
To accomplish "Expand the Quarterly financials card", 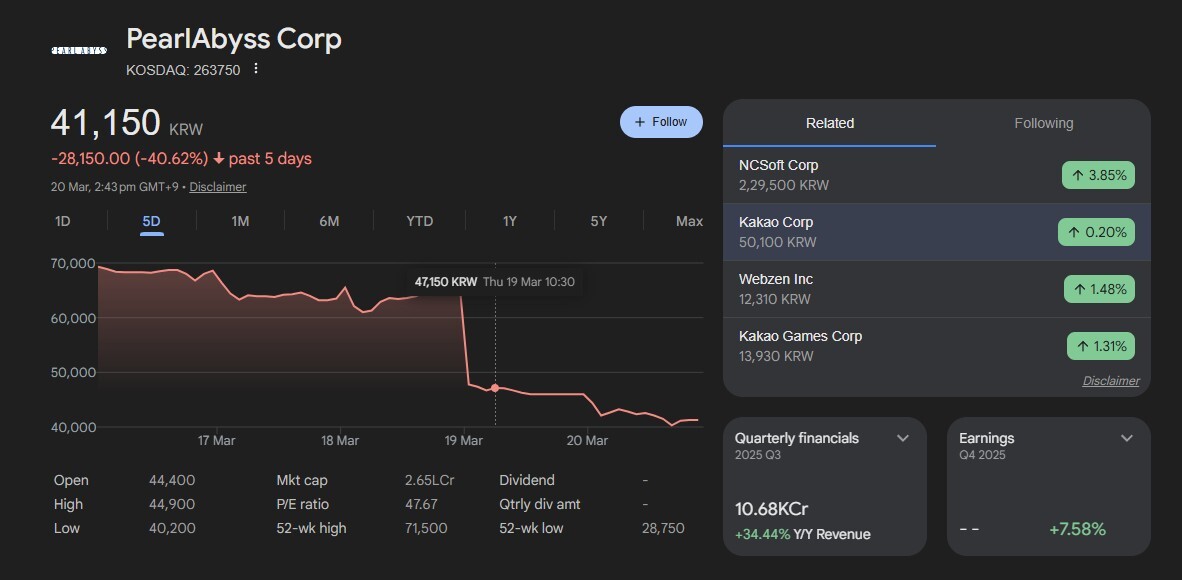I will click(x=903, y=438).
